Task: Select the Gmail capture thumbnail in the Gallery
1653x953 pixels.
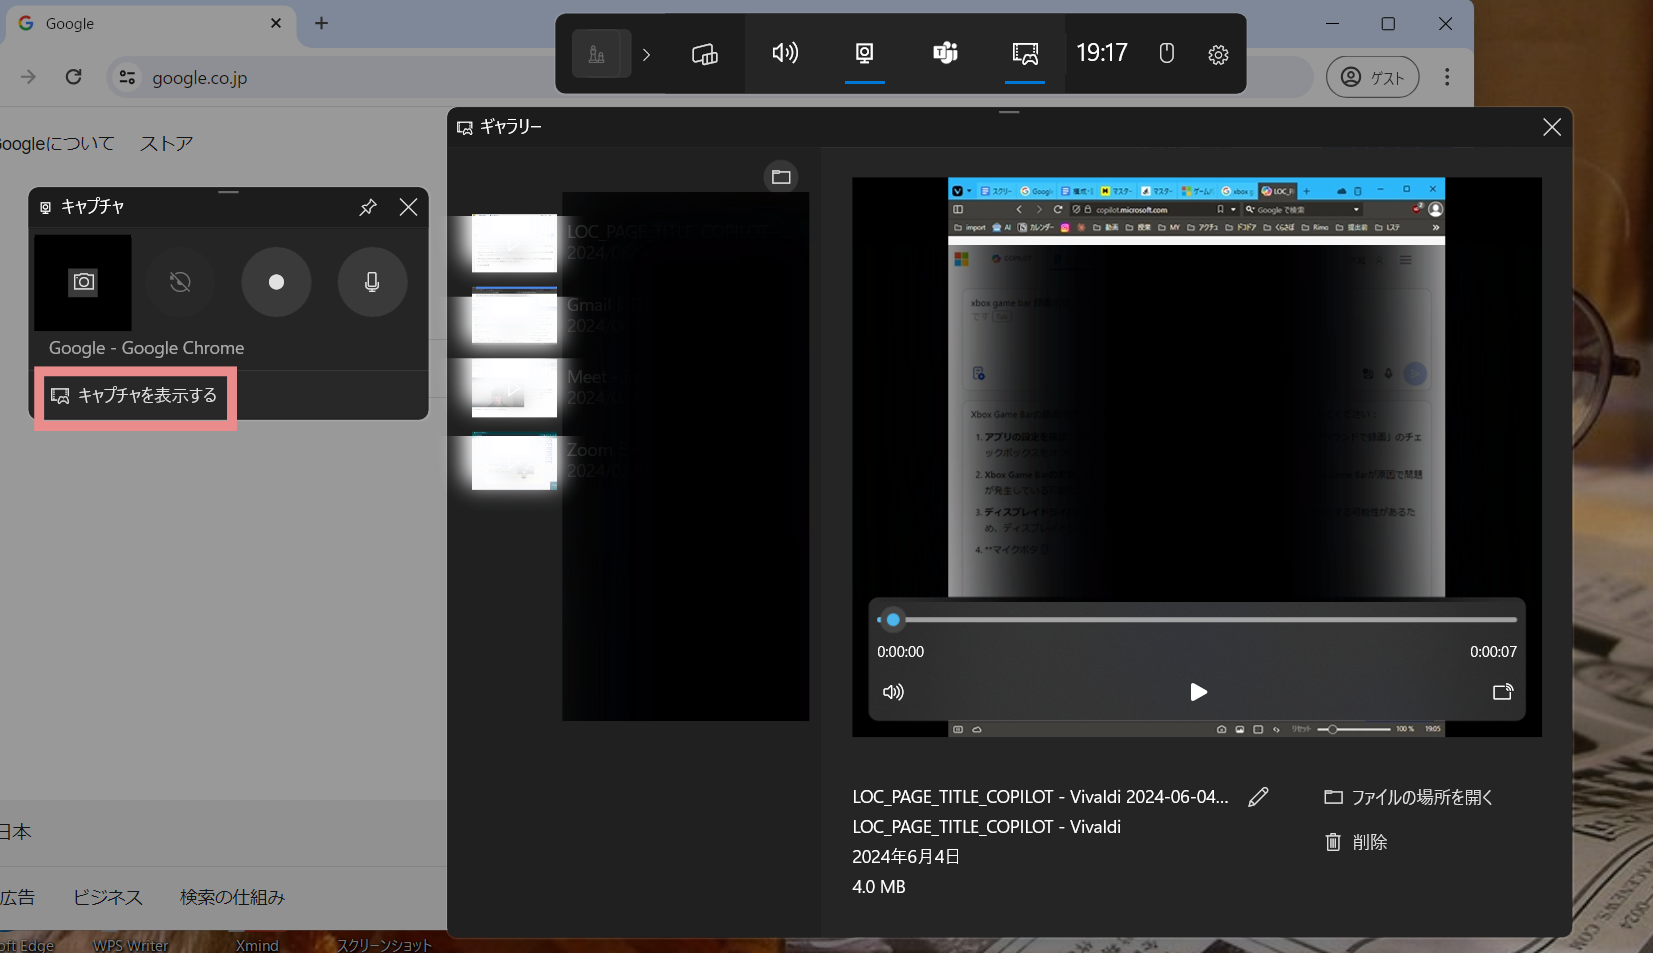Action: point(514,316)
